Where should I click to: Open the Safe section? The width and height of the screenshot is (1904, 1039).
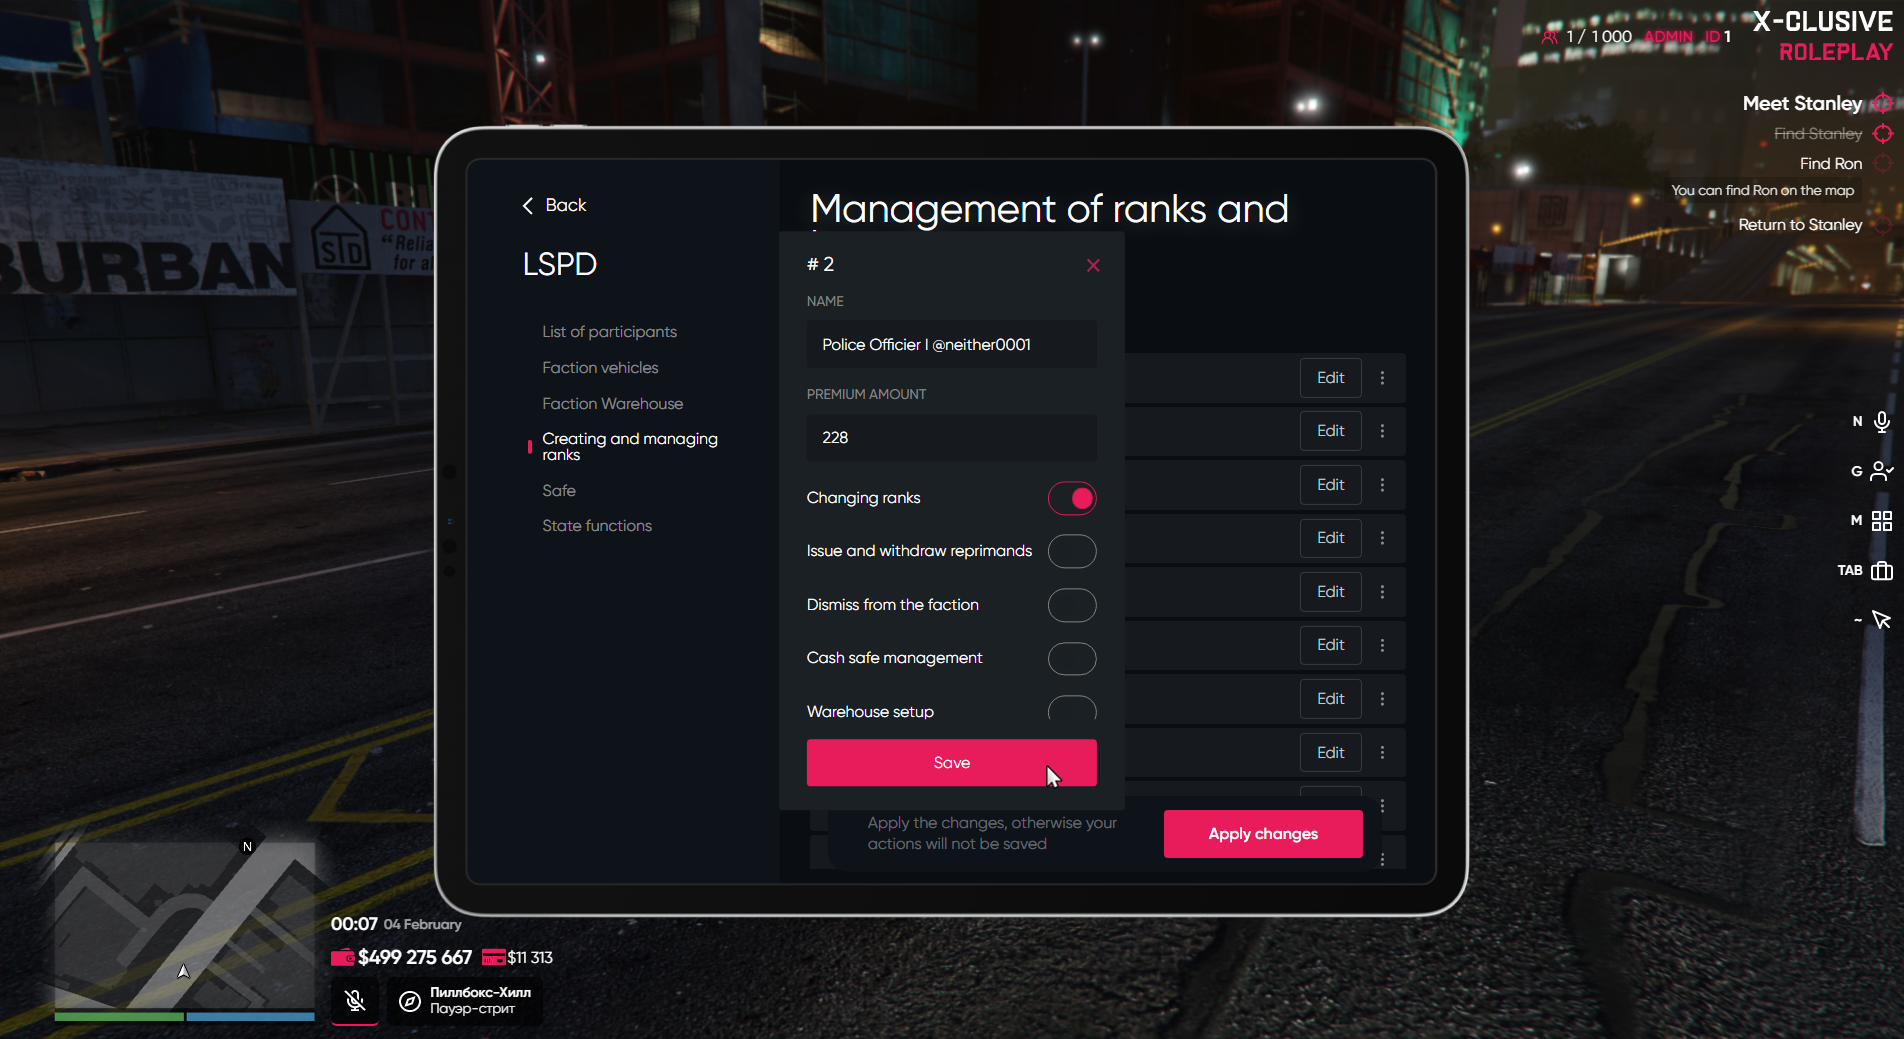point(559,491)
